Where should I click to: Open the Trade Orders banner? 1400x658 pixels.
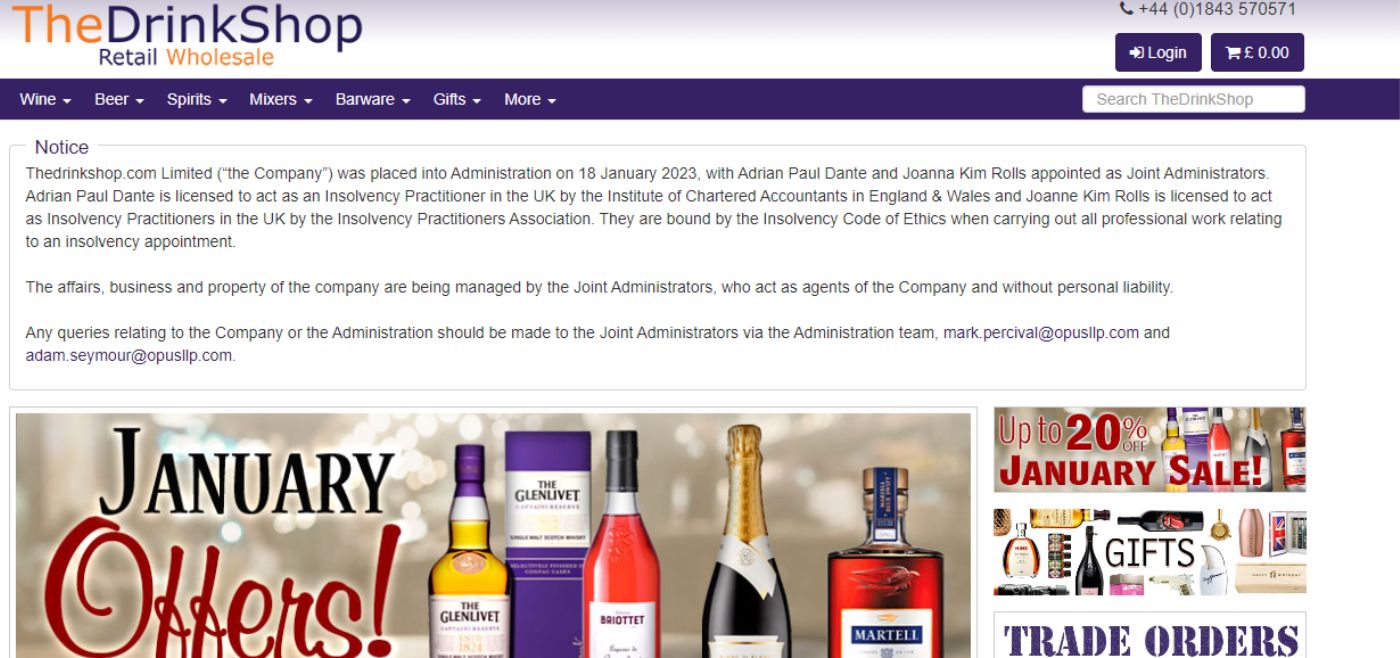[1150, 635]
